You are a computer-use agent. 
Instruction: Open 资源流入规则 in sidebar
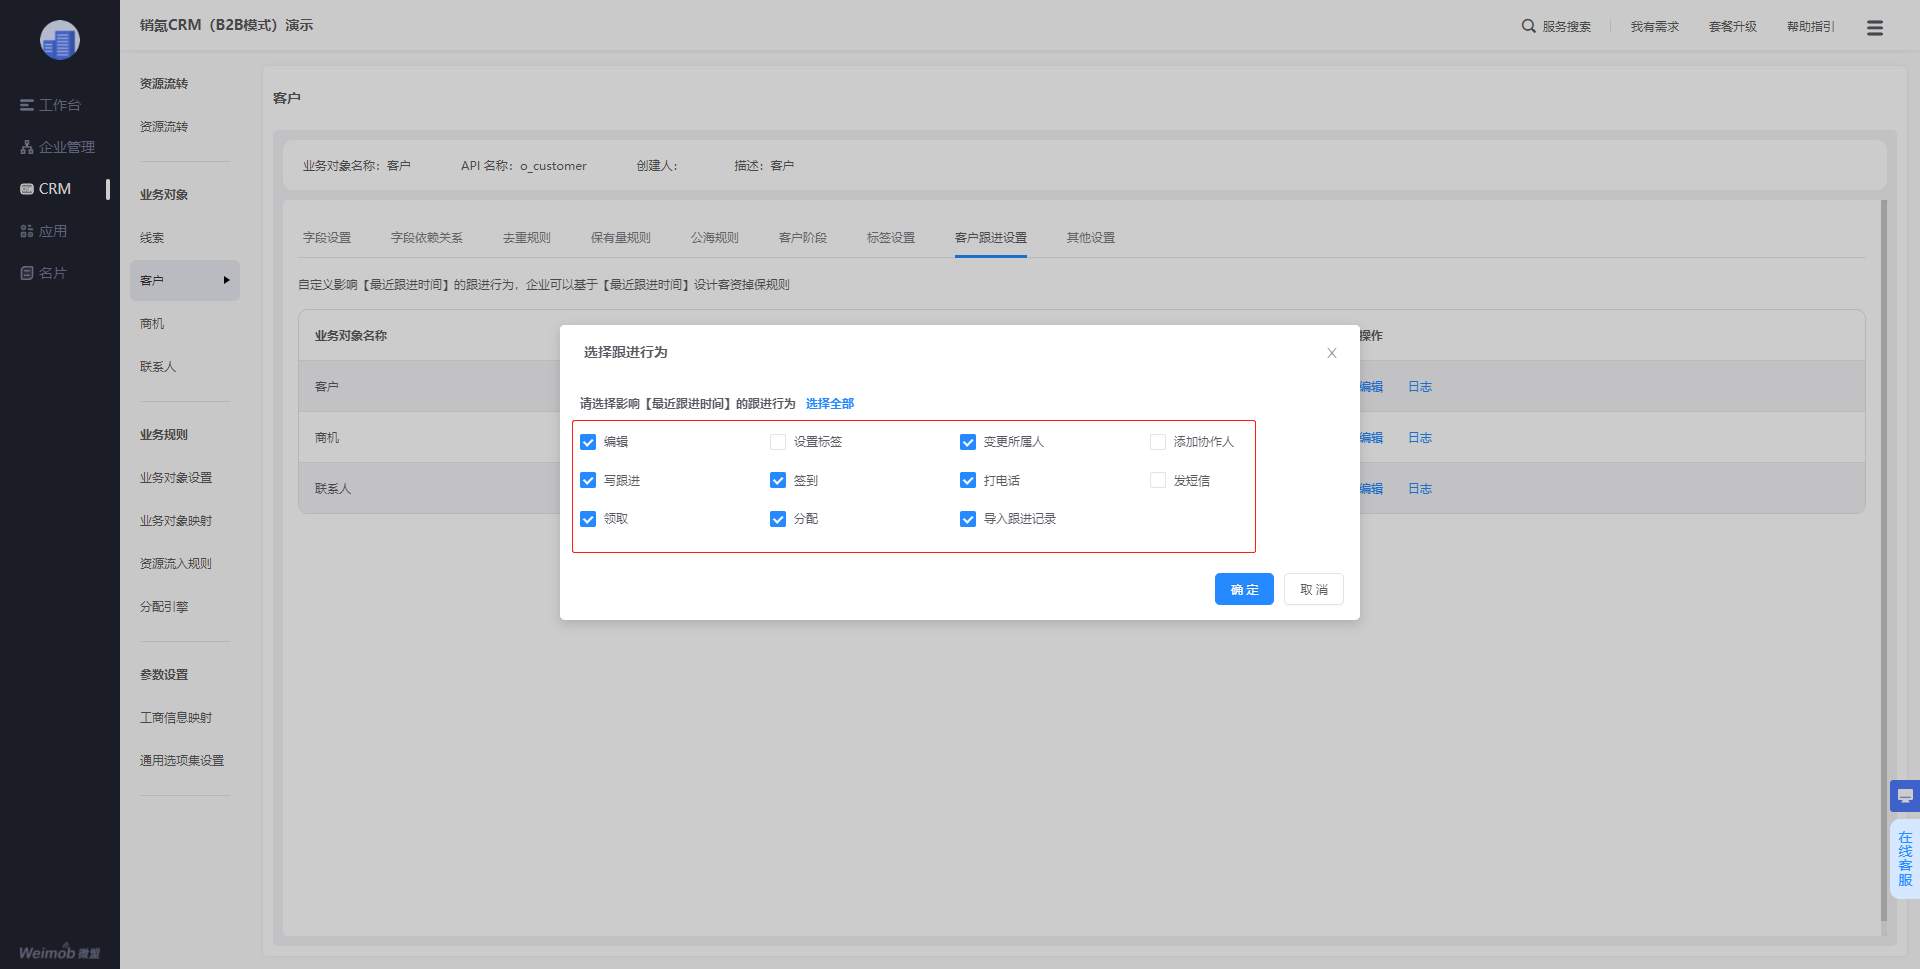click(x=176, y=564)
